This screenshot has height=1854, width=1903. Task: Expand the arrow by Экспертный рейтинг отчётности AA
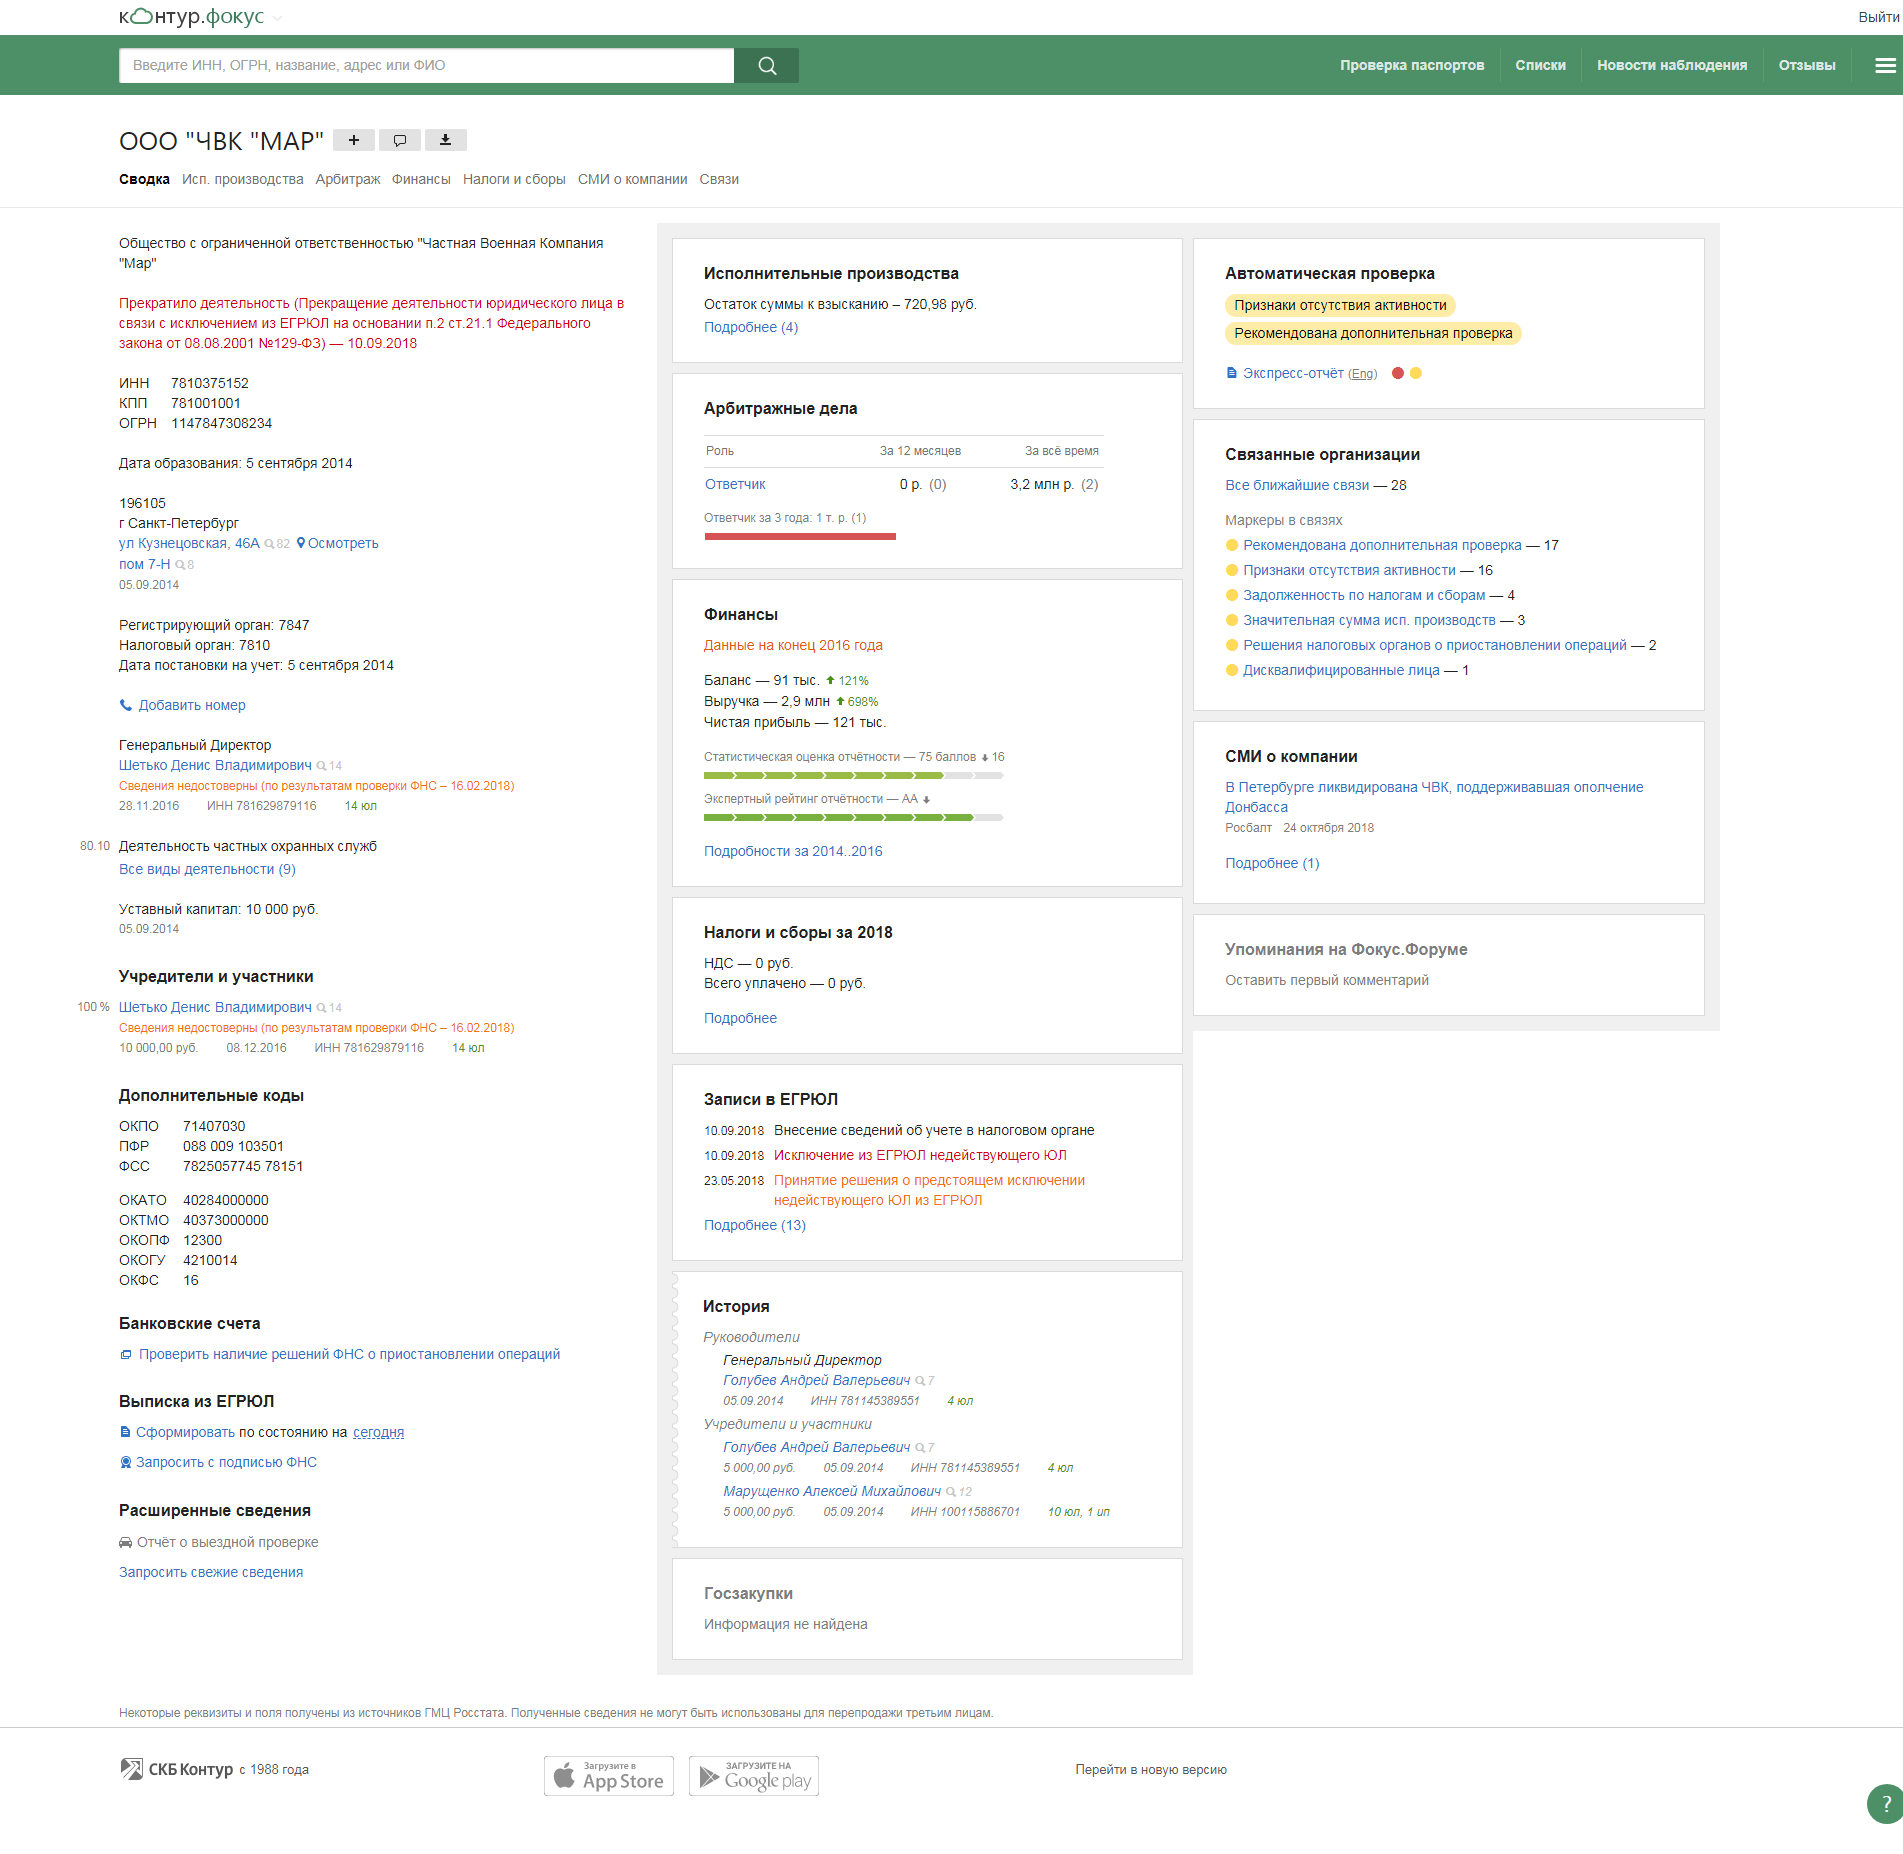point(927,800)
